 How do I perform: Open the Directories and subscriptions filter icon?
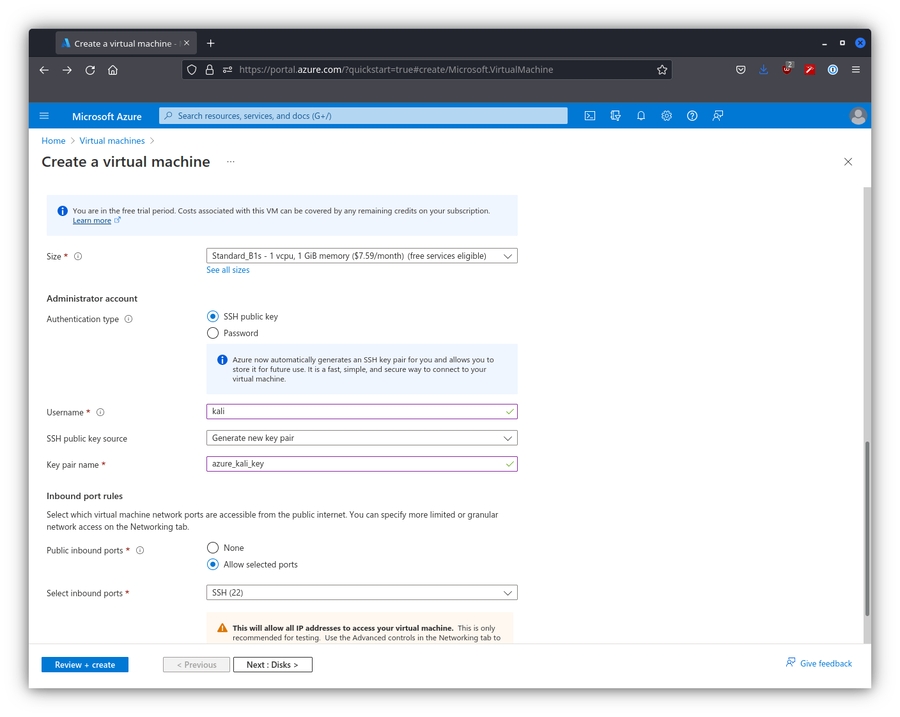coord(616,116)
